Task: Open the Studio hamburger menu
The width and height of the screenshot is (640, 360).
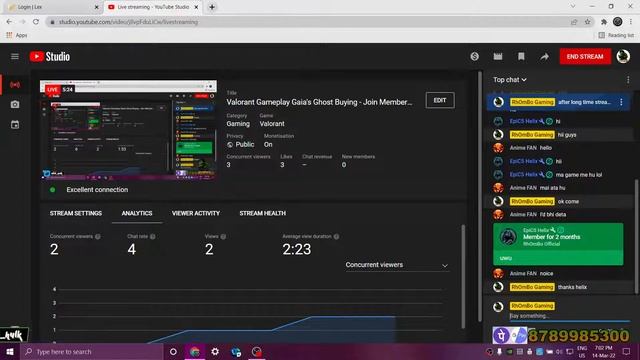Action: point(15,56)
